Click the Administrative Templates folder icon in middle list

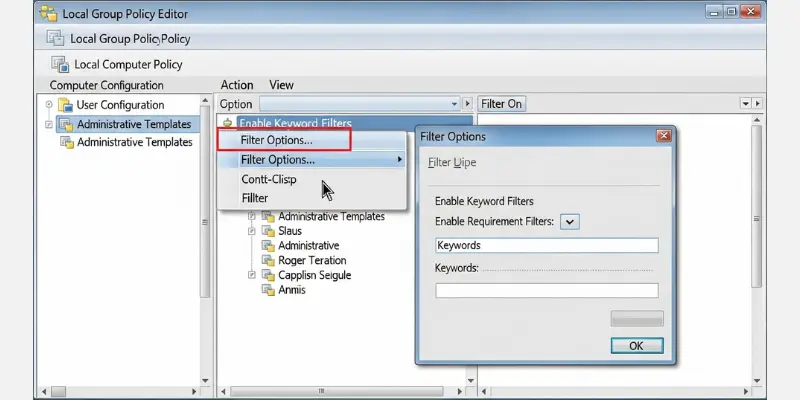[x=268, y=216]
